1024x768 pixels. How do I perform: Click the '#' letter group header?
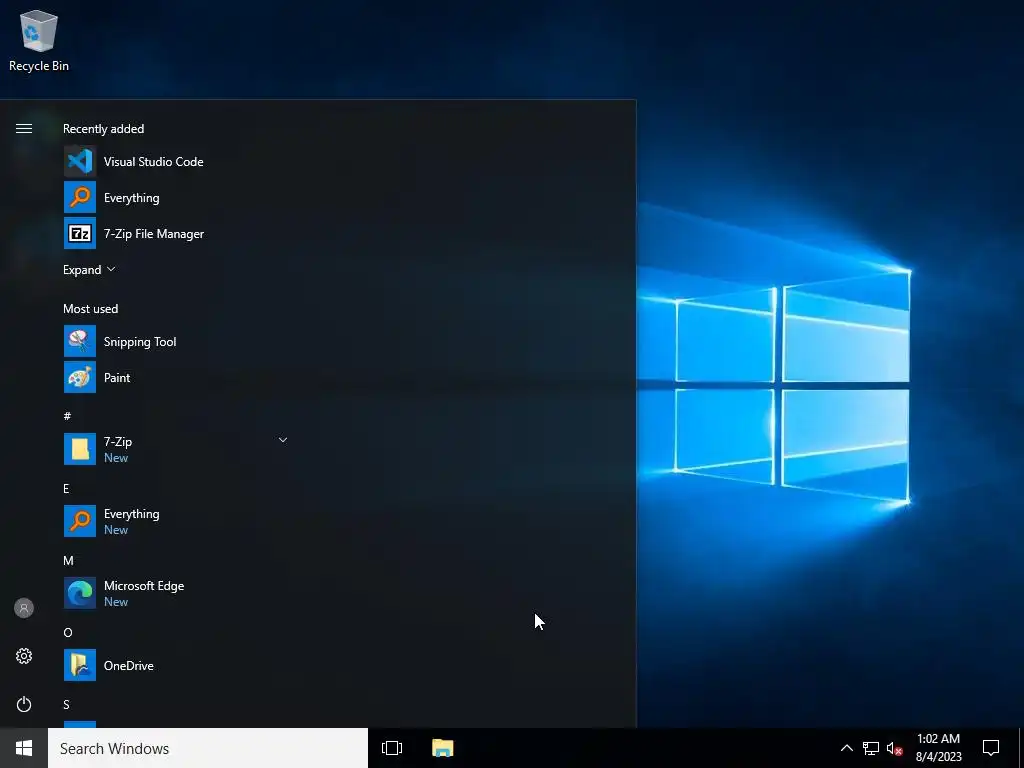(x=67, y=416)
